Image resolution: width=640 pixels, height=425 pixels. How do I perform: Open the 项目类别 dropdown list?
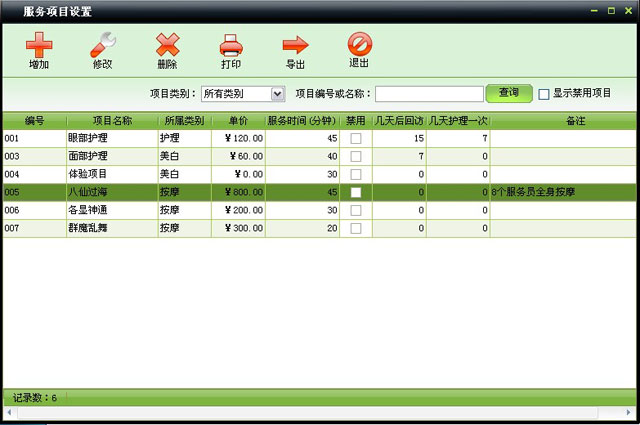pyautogui.click(x=278, y=94)
